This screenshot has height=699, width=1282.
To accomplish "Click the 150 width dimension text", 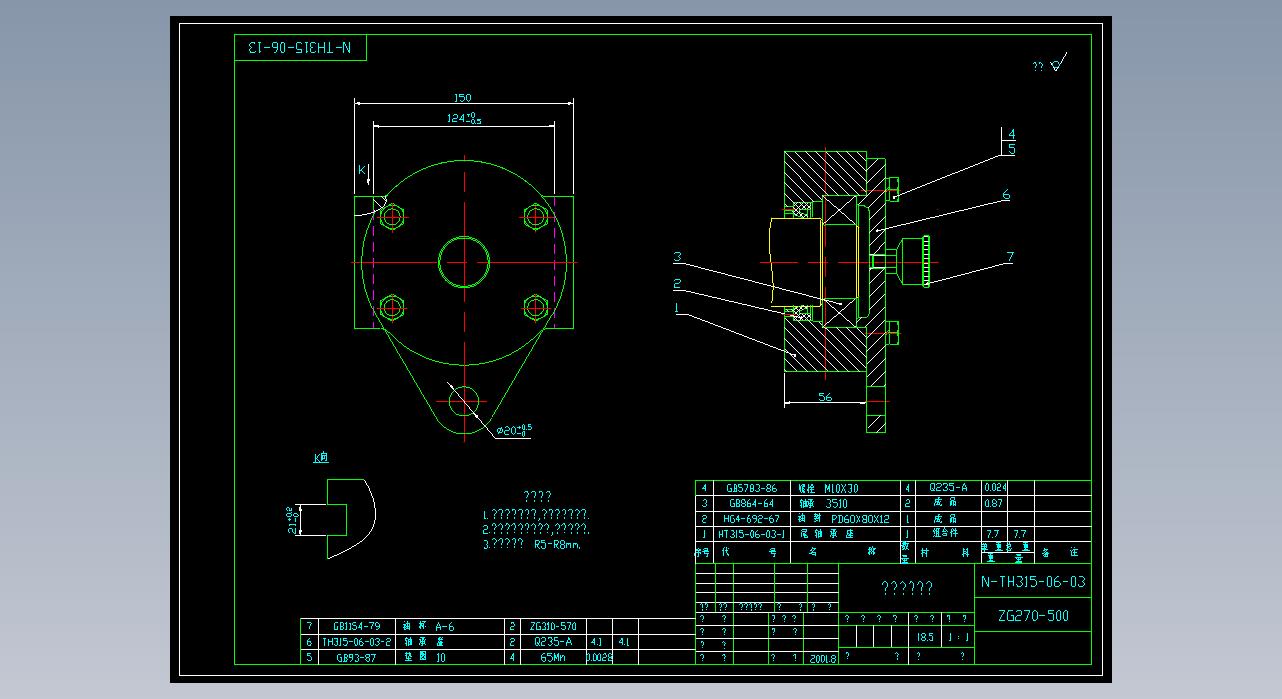I will pos(462,98).
